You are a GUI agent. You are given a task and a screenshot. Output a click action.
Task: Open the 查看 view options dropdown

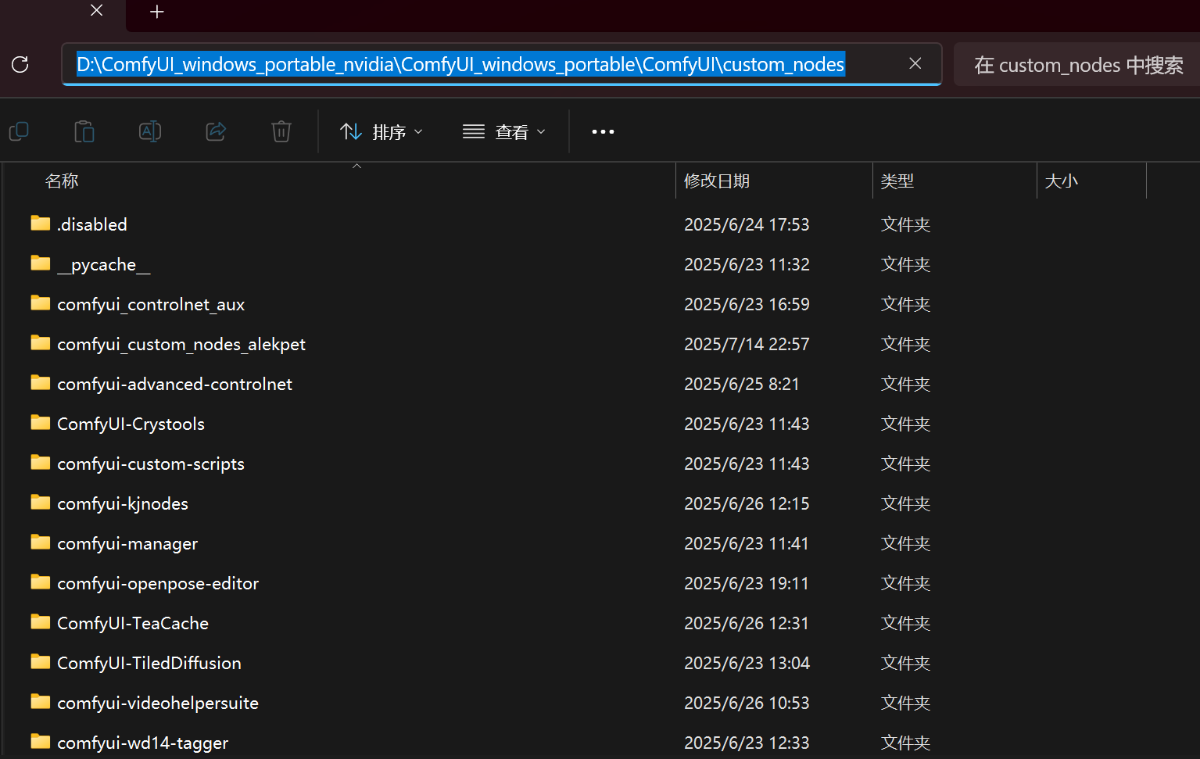504,131
